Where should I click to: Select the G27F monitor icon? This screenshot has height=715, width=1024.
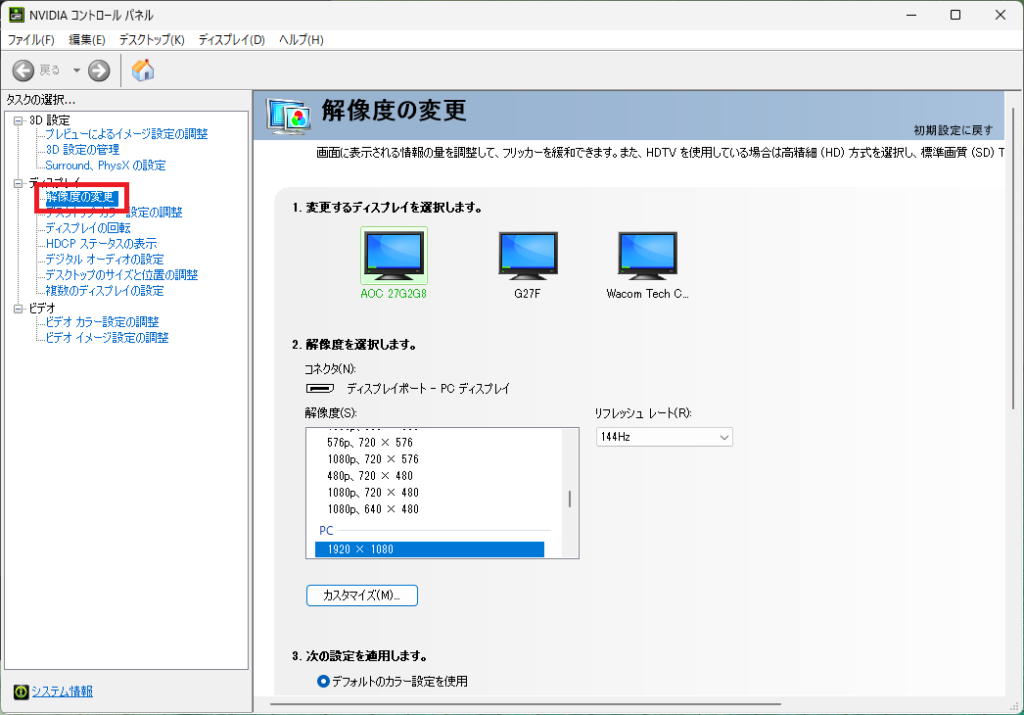pyautogui.click(x=527, y=256)
